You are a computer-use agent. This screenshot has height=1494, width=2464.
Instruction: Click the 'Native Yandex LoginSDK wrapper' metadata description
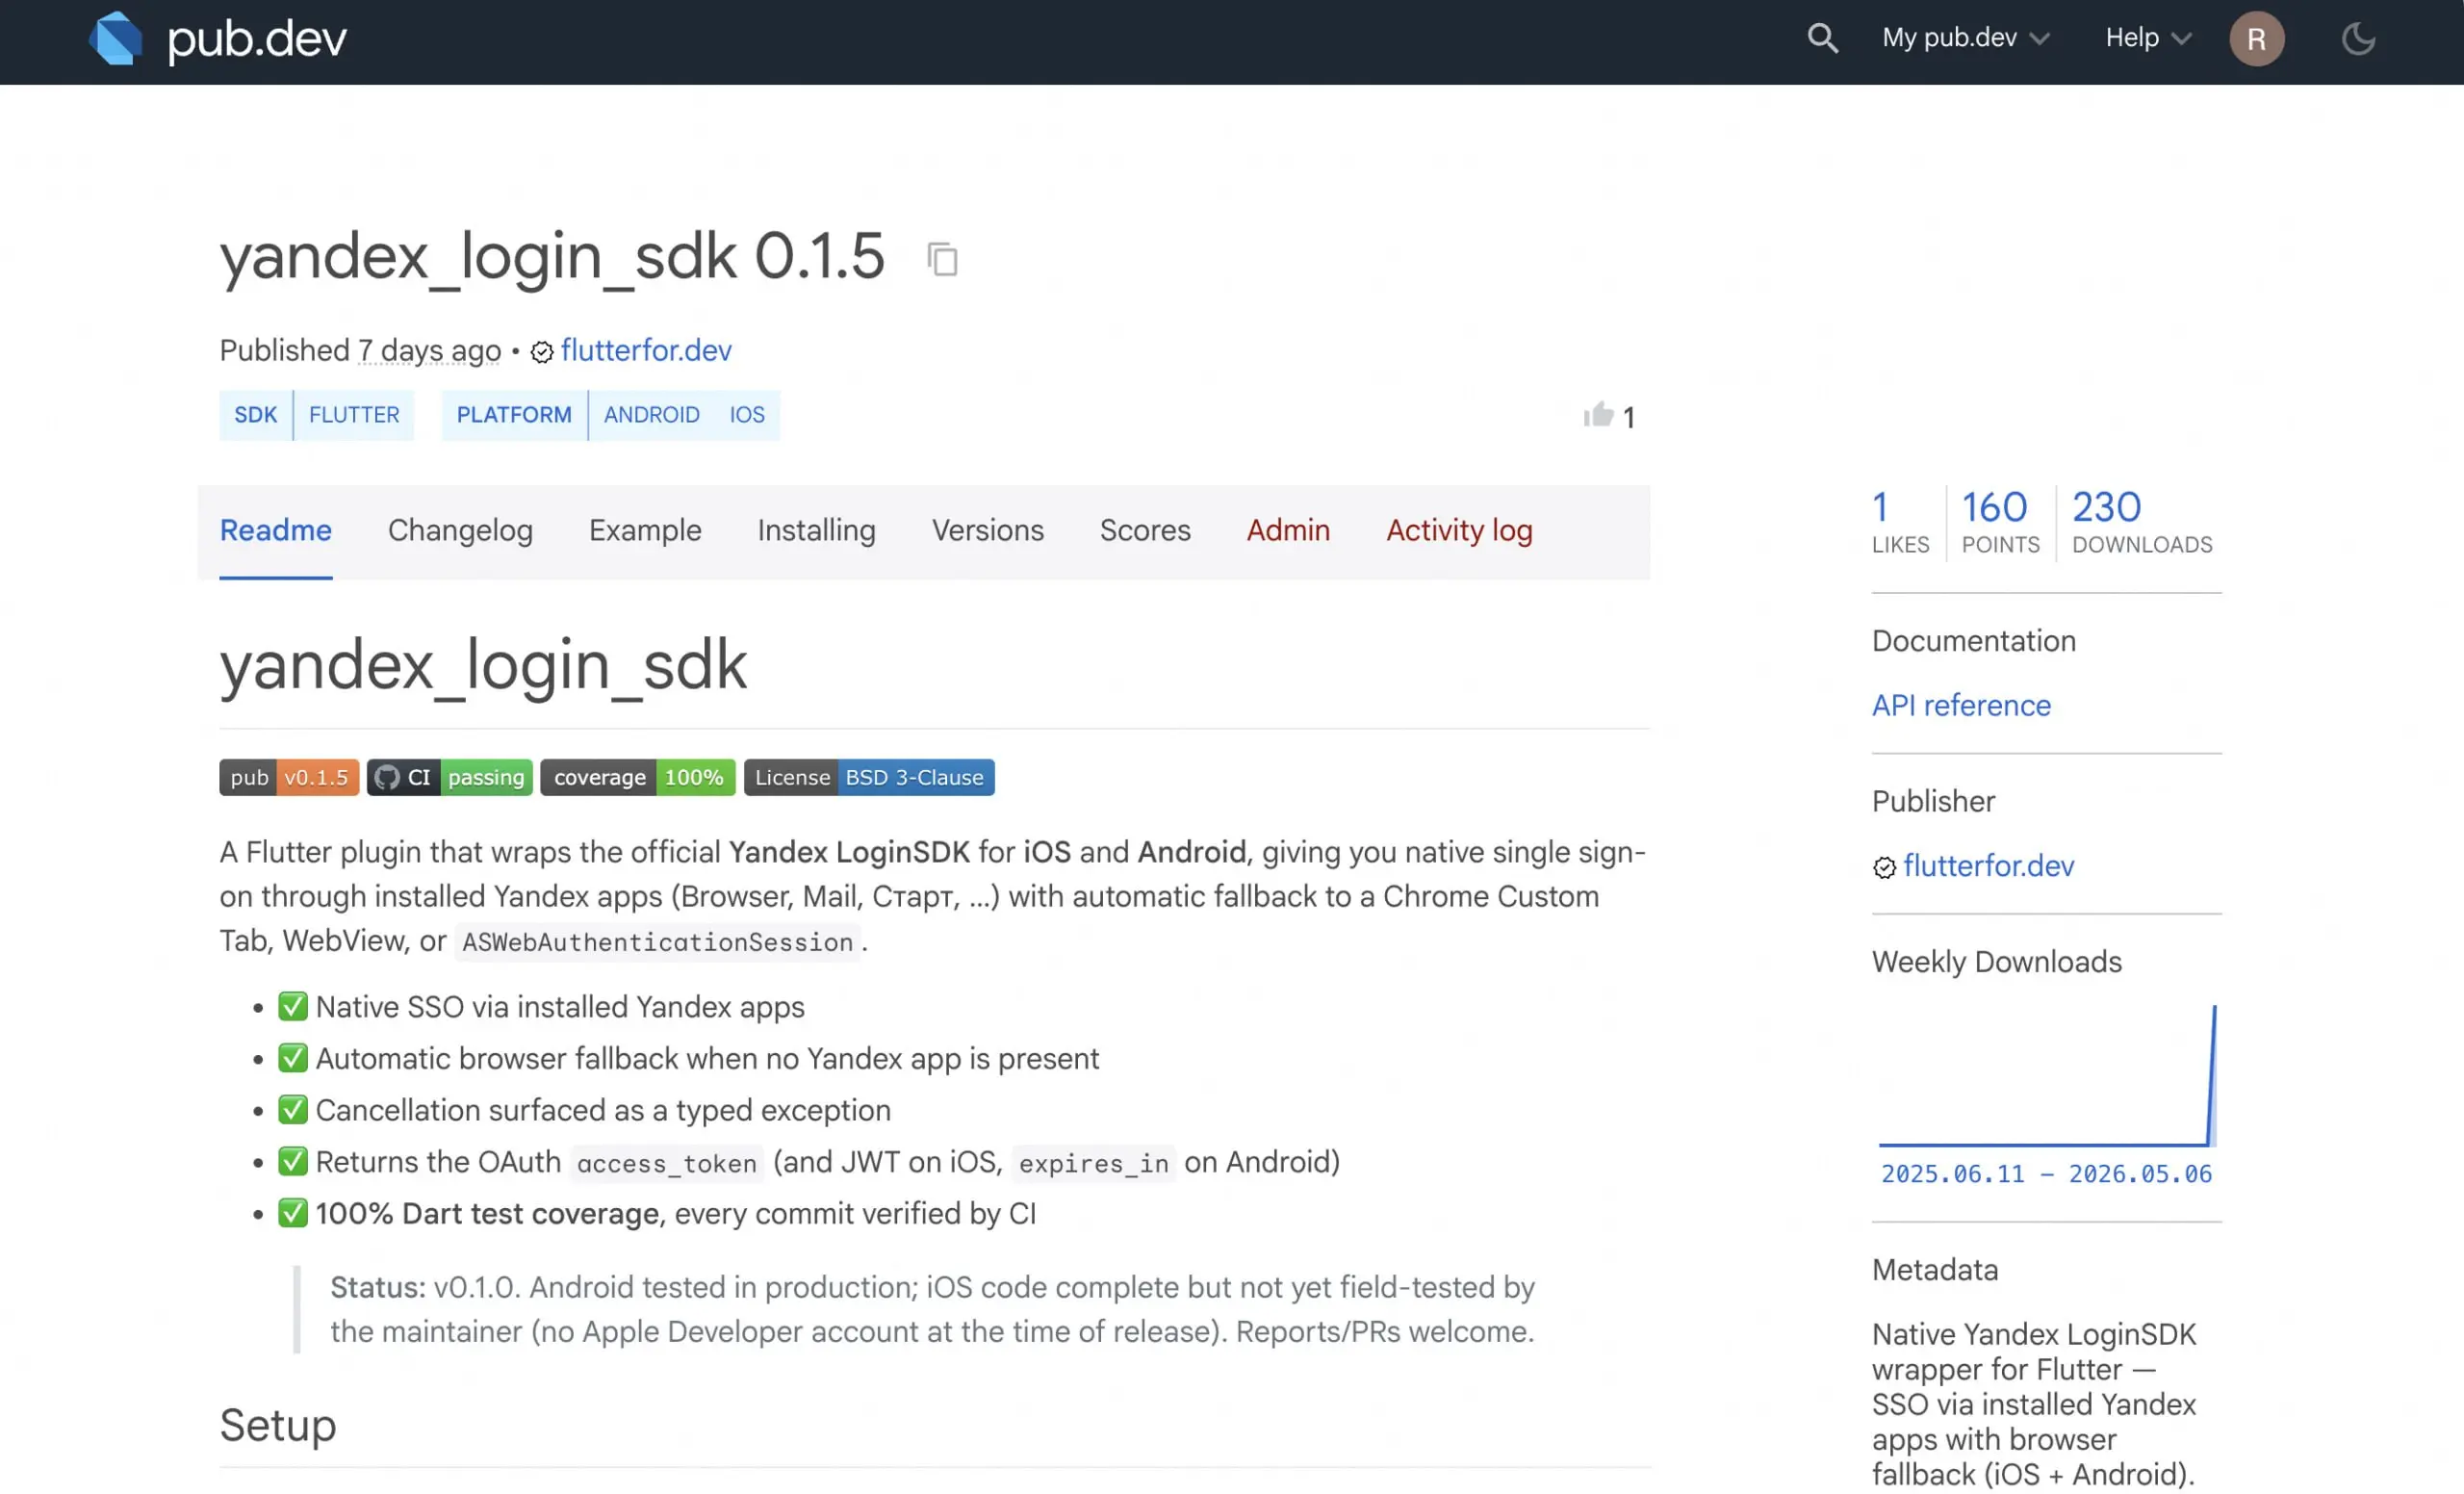point(2034,1405)
